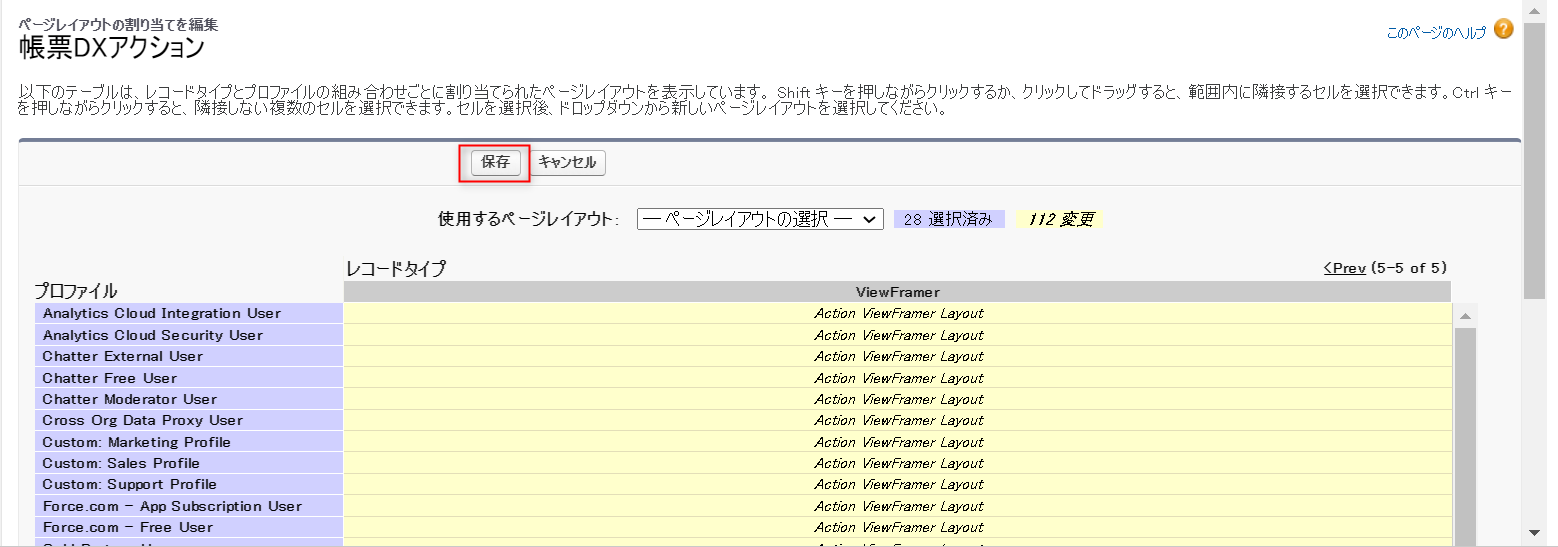Select the Analytics Cloud Integration User profile row
The image size is (1558, 547).
coord(162,314)
